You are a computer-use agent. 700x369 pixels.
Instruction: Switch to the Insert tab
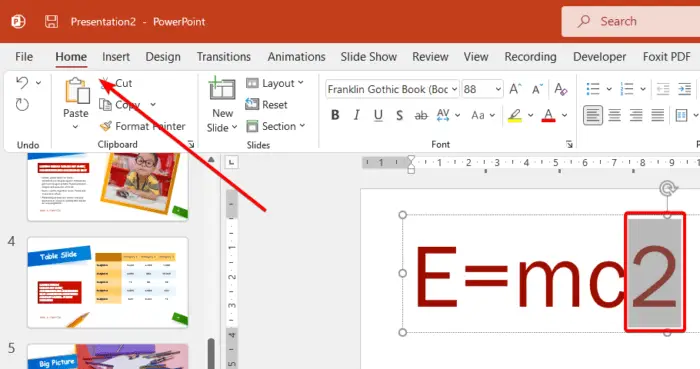116,57
